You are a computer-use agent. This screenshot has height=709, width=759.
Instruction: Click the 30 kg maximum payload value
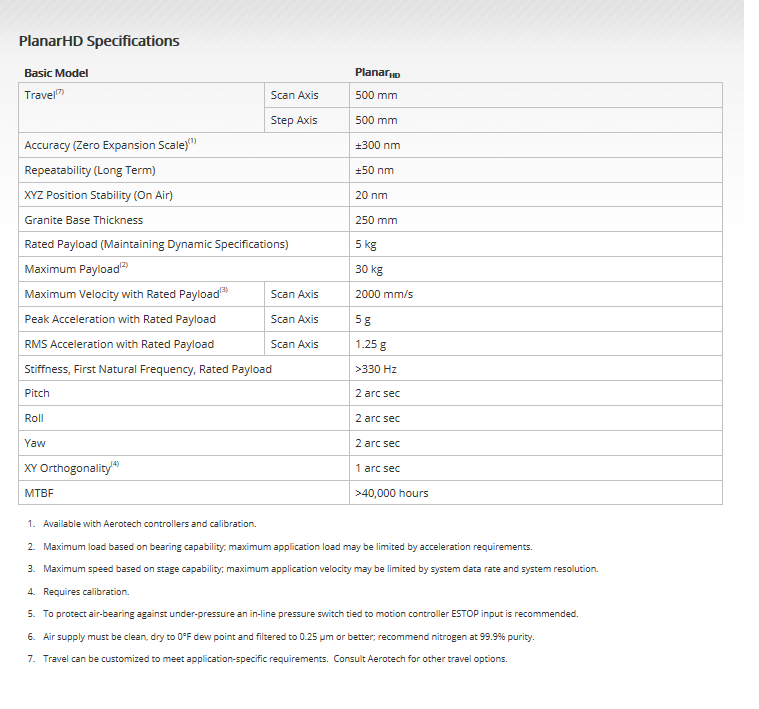[369, 270]
